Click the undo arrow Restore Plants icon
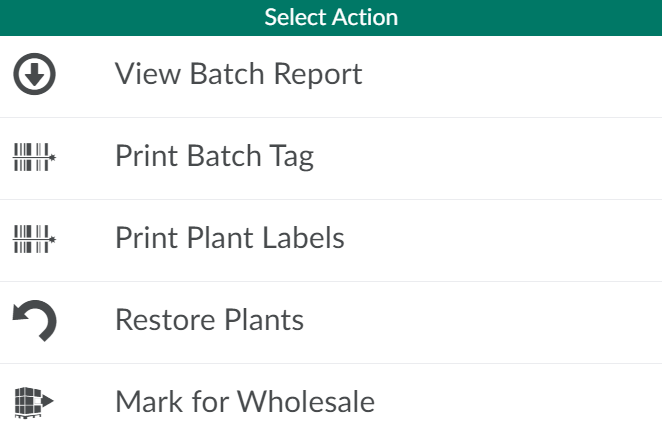 click(x=35, y=321)
